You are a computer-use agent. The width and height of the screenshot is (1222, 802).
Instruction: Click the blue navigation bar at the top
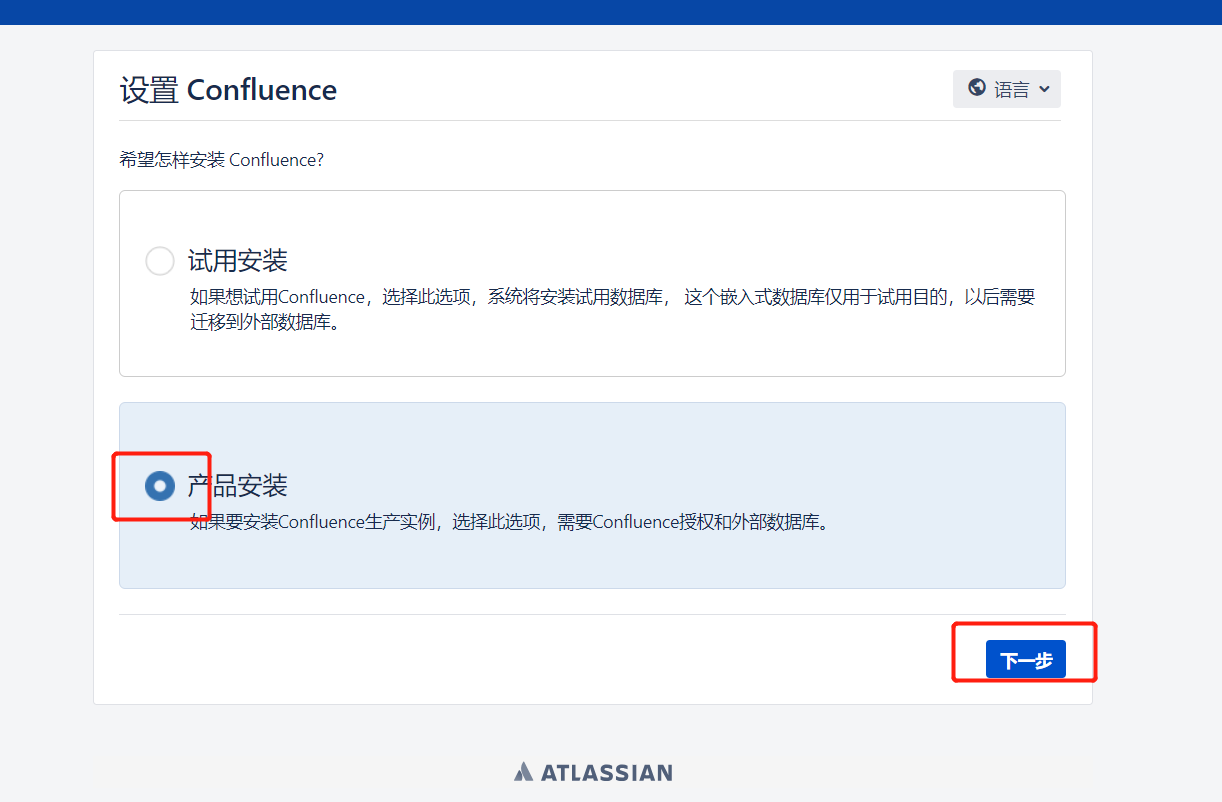click(611, 12)
